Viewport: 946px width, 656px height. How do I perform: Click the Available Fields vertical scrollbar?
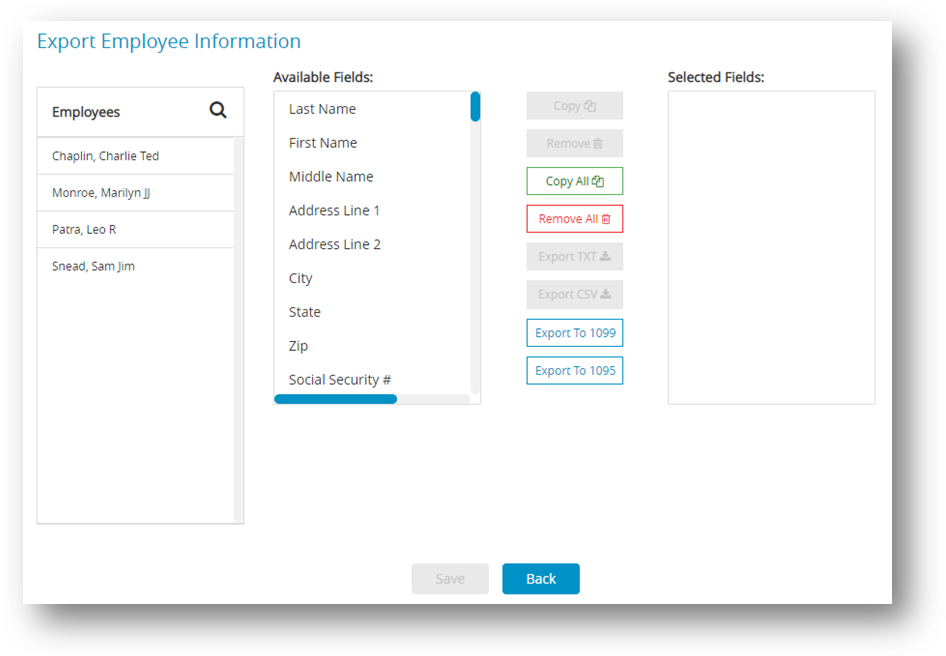pyautogui.click(x=474, y=105)
